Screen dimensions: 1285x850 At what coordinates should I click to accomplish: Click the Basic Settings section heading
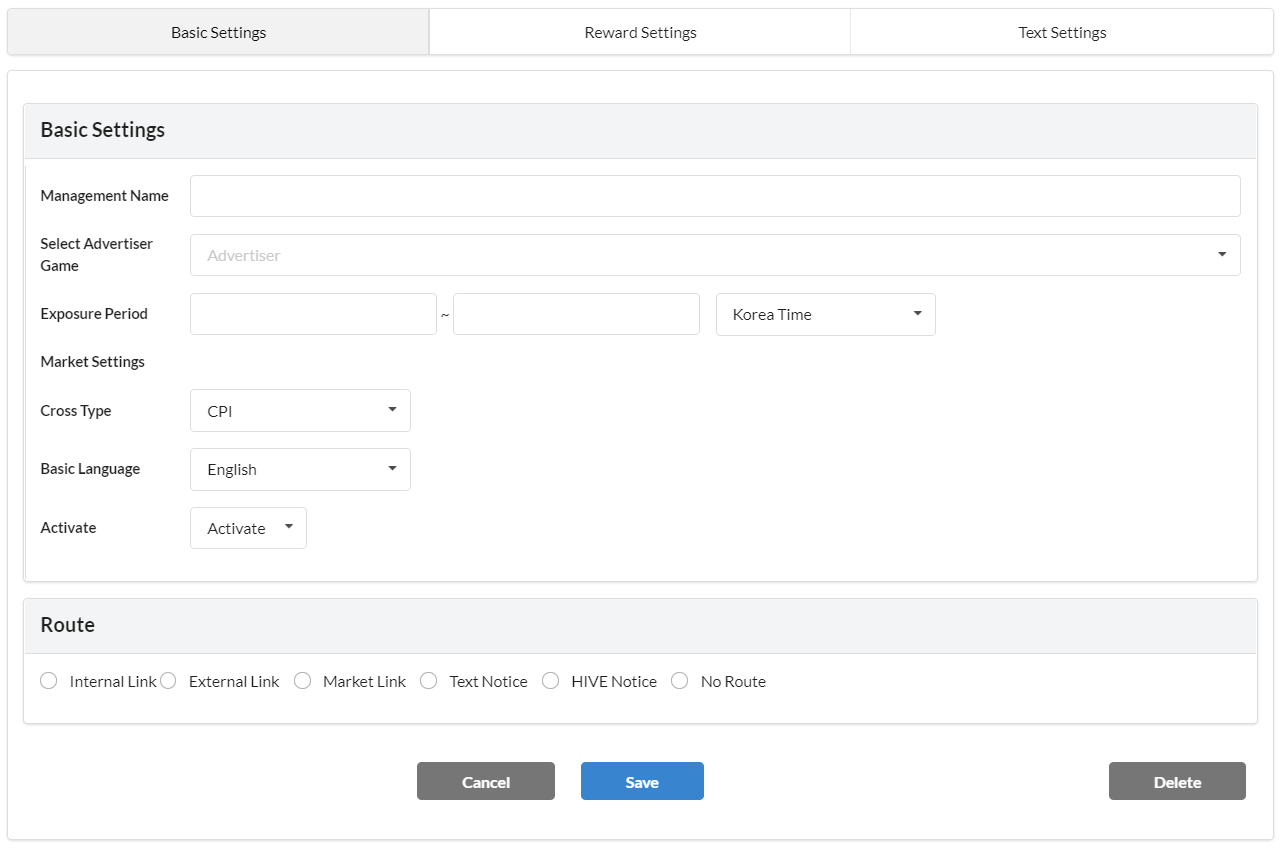[x=103, y=130]
